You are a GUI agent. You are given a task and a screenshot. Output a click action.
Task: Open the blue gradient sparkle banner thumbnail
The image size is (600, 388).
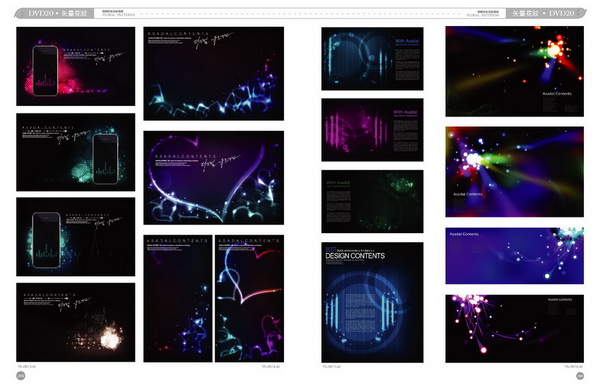(515, 256)
